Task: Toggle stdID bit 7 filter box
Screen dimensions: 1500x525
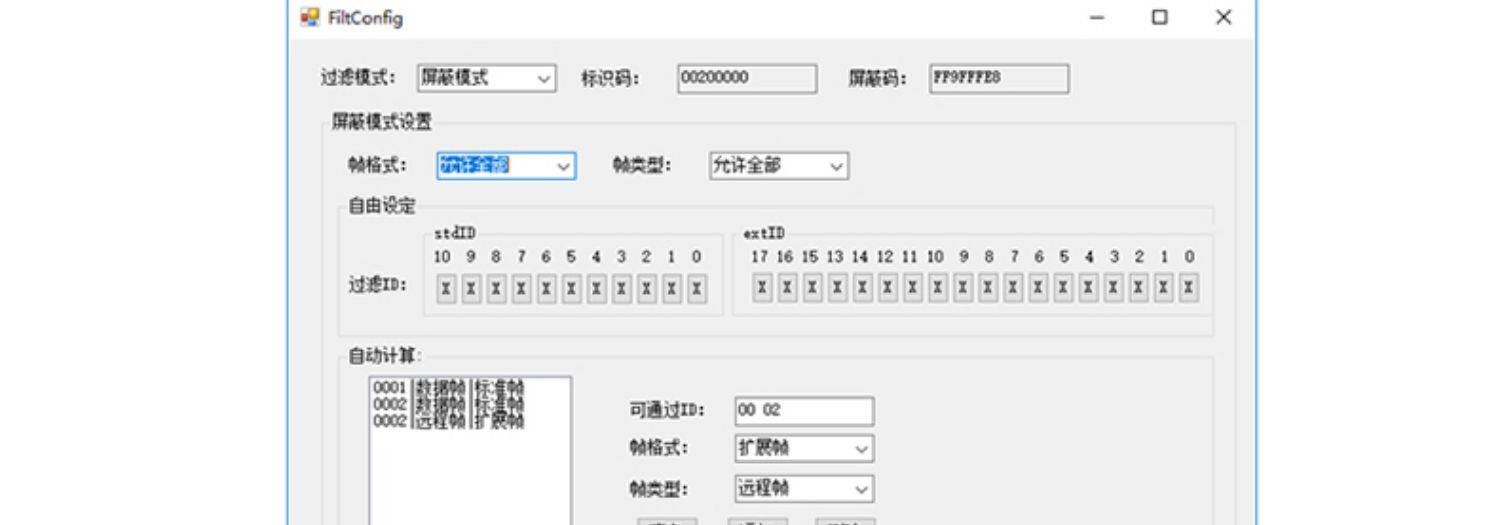Action: pos(521,289)
